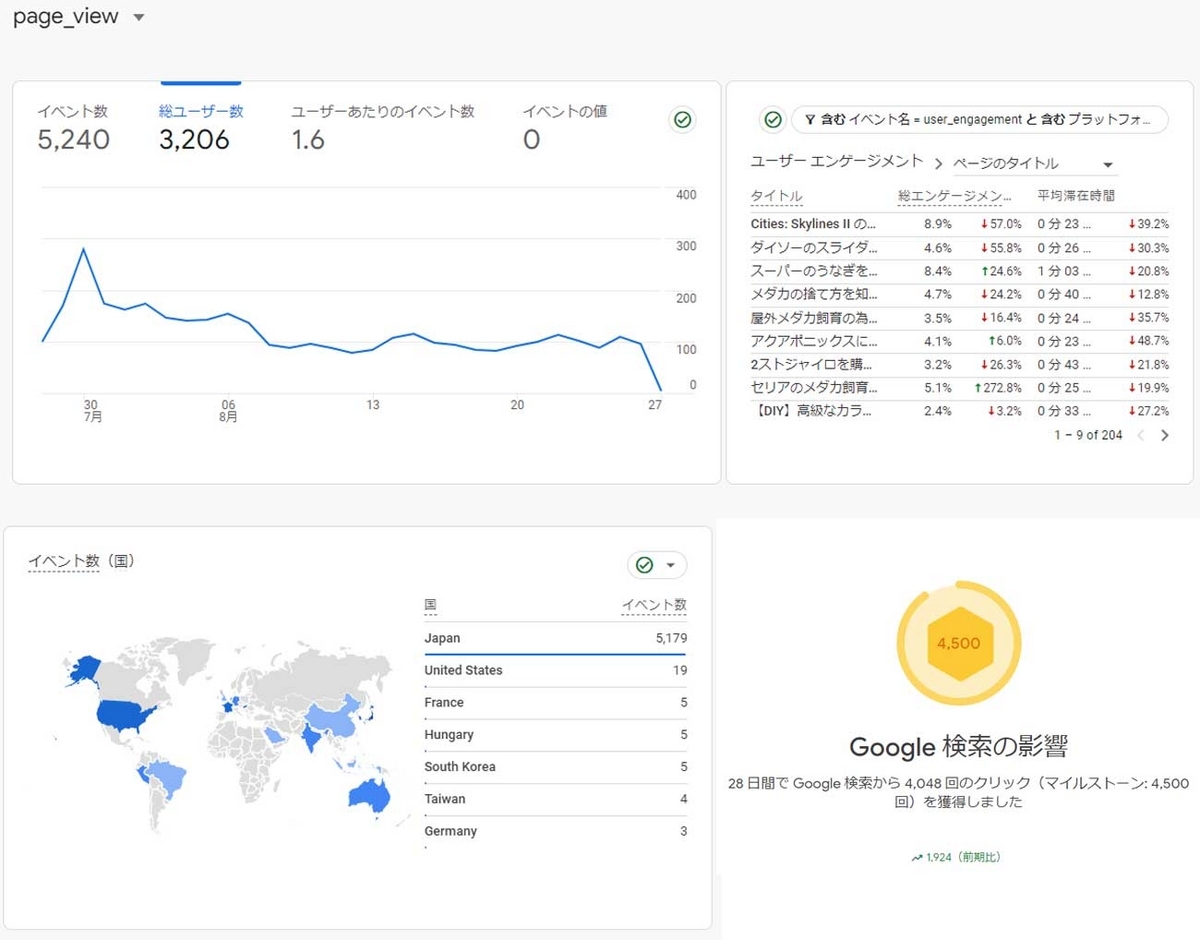Select the 【DIY】高級なカラ row
This screenshot has height=940, width=1200.
click(x=959, y=411)
